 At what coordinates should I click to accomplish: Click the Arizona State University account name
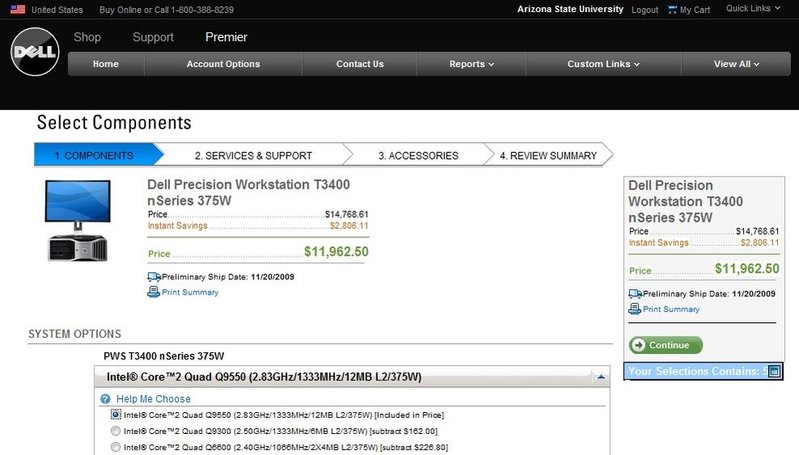(x=570, y=9)
